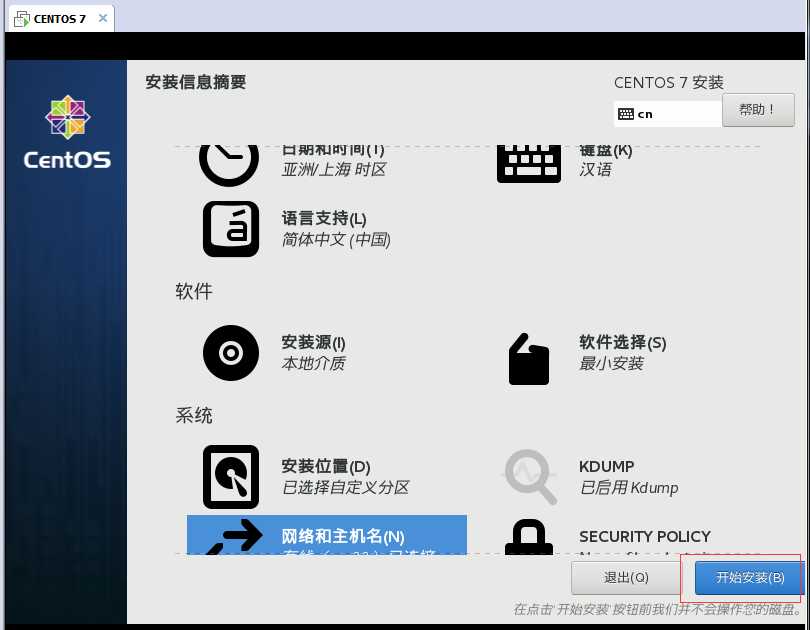Click 已启用 Kdump status text
The image size is (810, 630).
[x=629, y=487]
